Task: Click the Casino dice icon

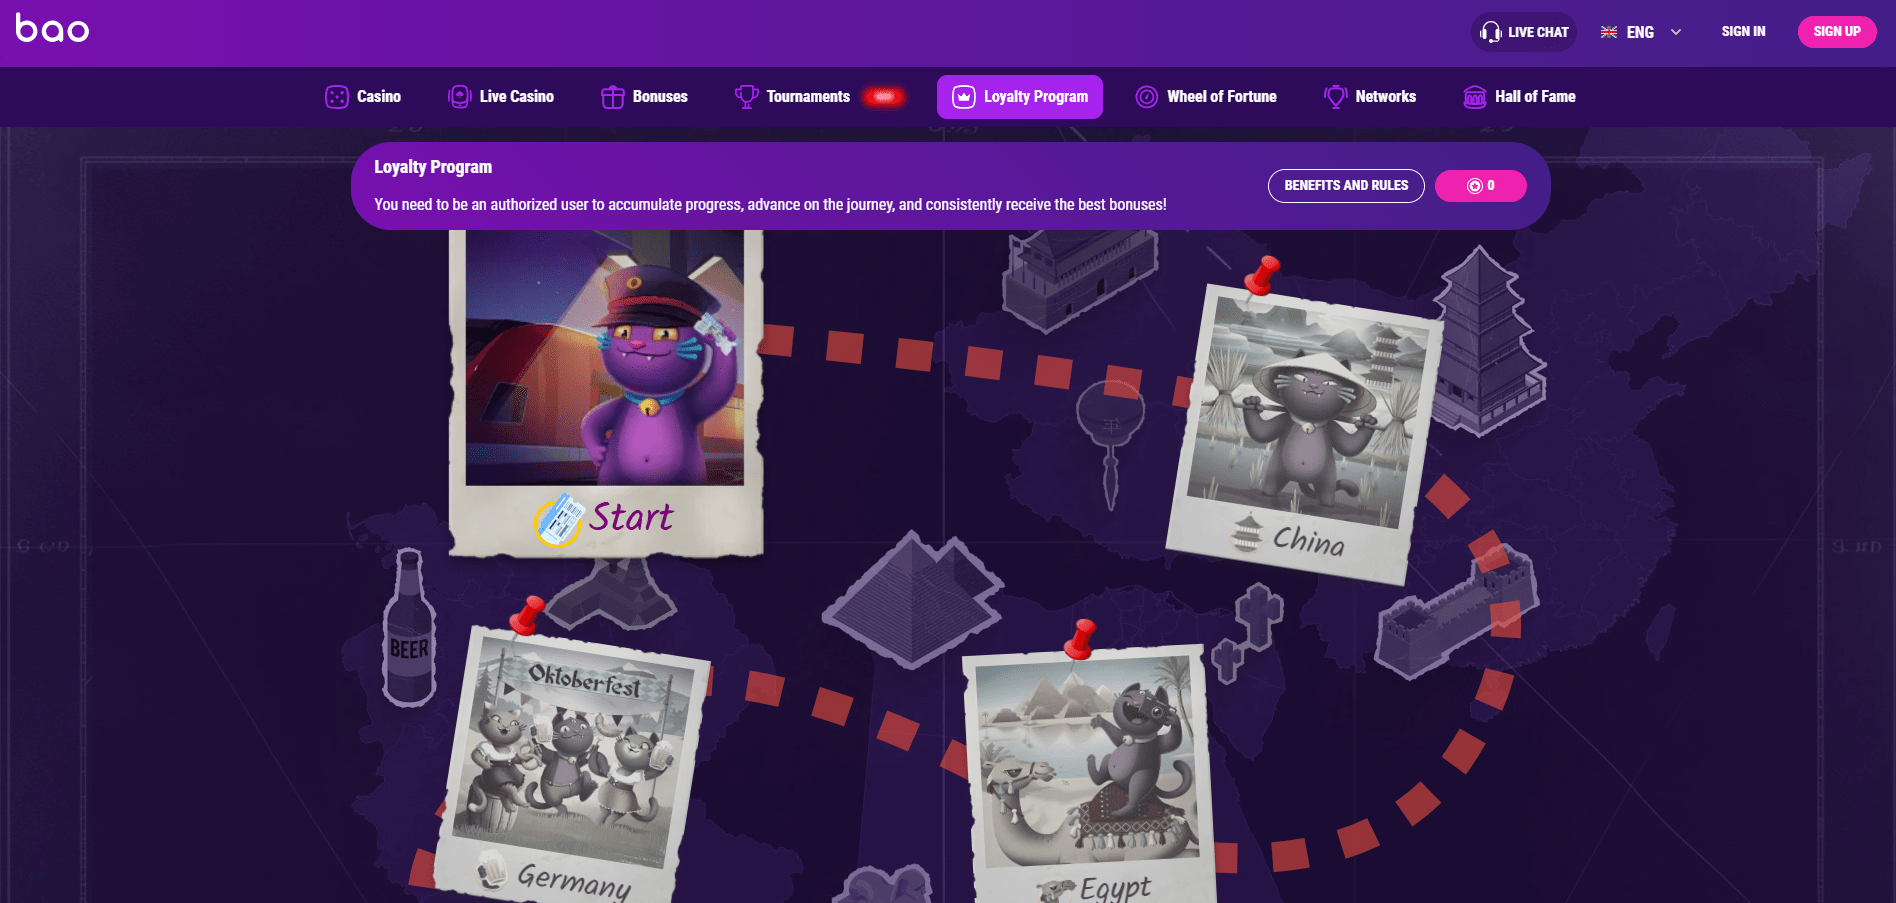Action: click(337, 97)
